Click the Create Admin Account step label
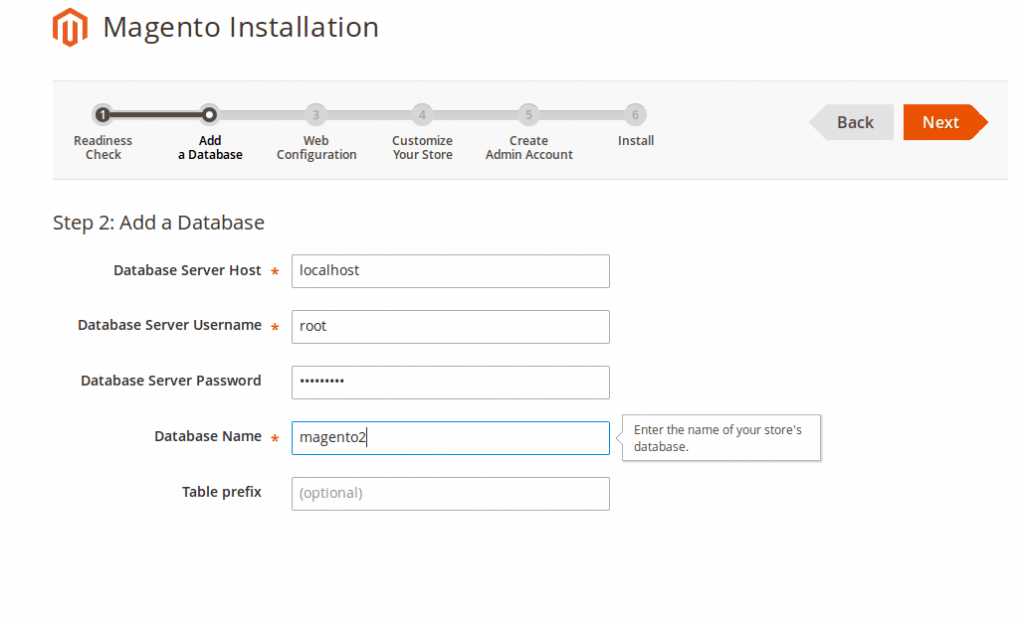Viewport: 1024px width, 621px height. click(x=529, y=148)
